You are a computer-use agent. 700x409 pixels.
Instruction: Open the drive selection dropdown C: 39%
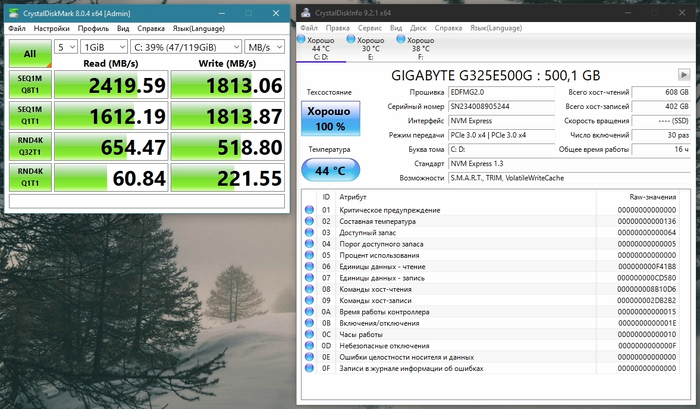(x=186, y=47)
